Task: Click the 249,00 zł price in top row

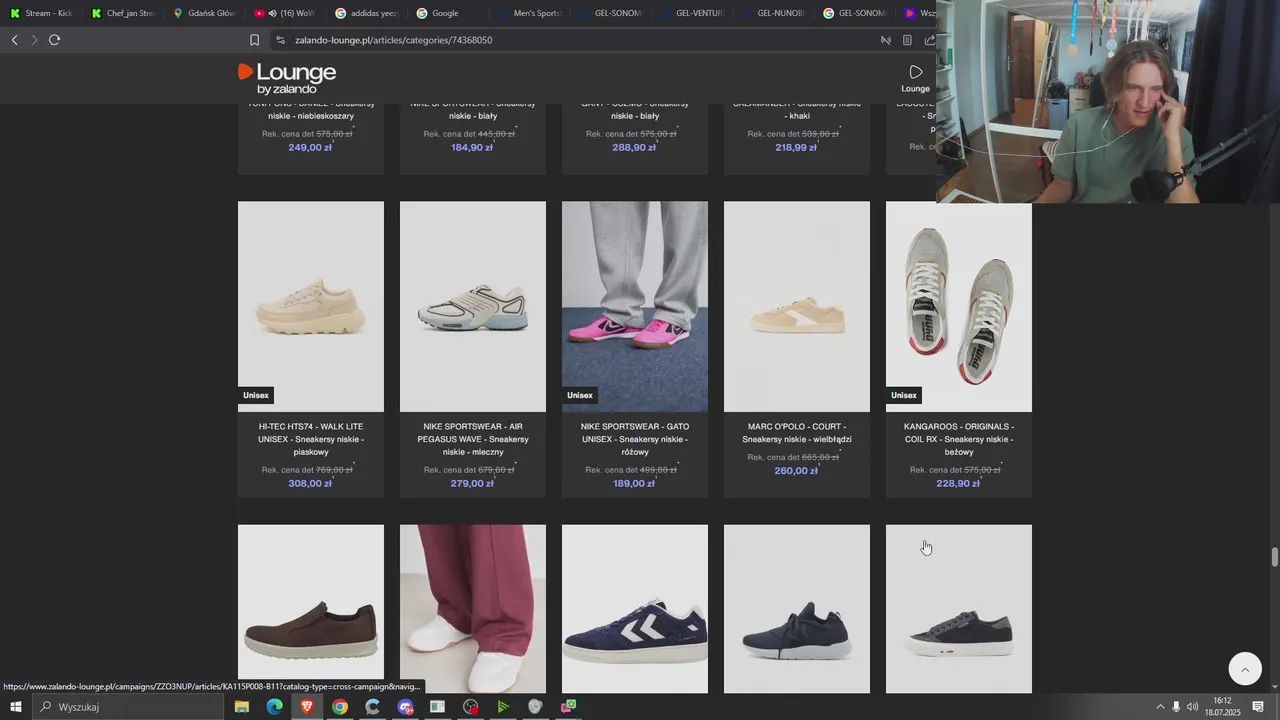Action: click(x=310, y=147)
